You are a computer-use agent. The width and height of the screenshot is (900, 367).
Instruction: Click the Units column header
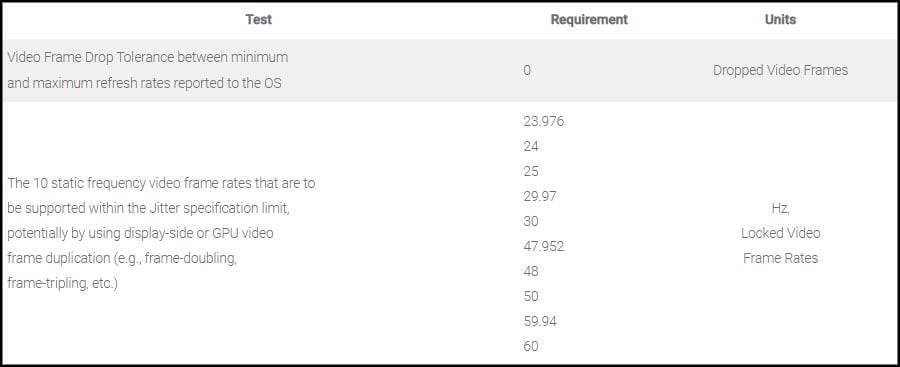tap(780, 20)
